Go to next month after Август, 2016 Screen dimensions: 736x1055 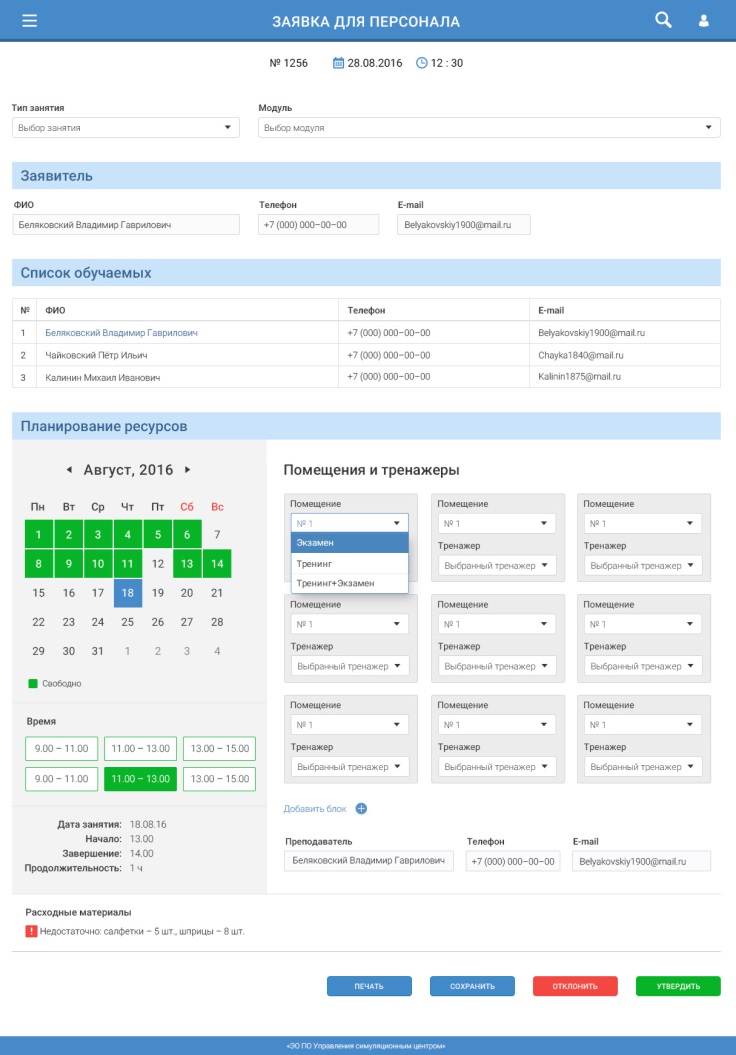coord(188,469)
